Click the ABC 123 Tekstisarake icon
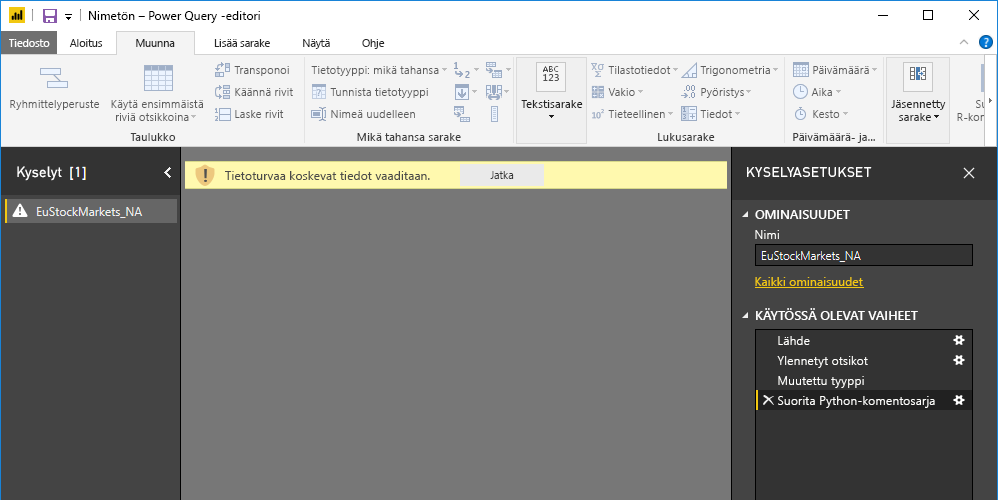This screenshot has height=500, width=998. (551, 77)
